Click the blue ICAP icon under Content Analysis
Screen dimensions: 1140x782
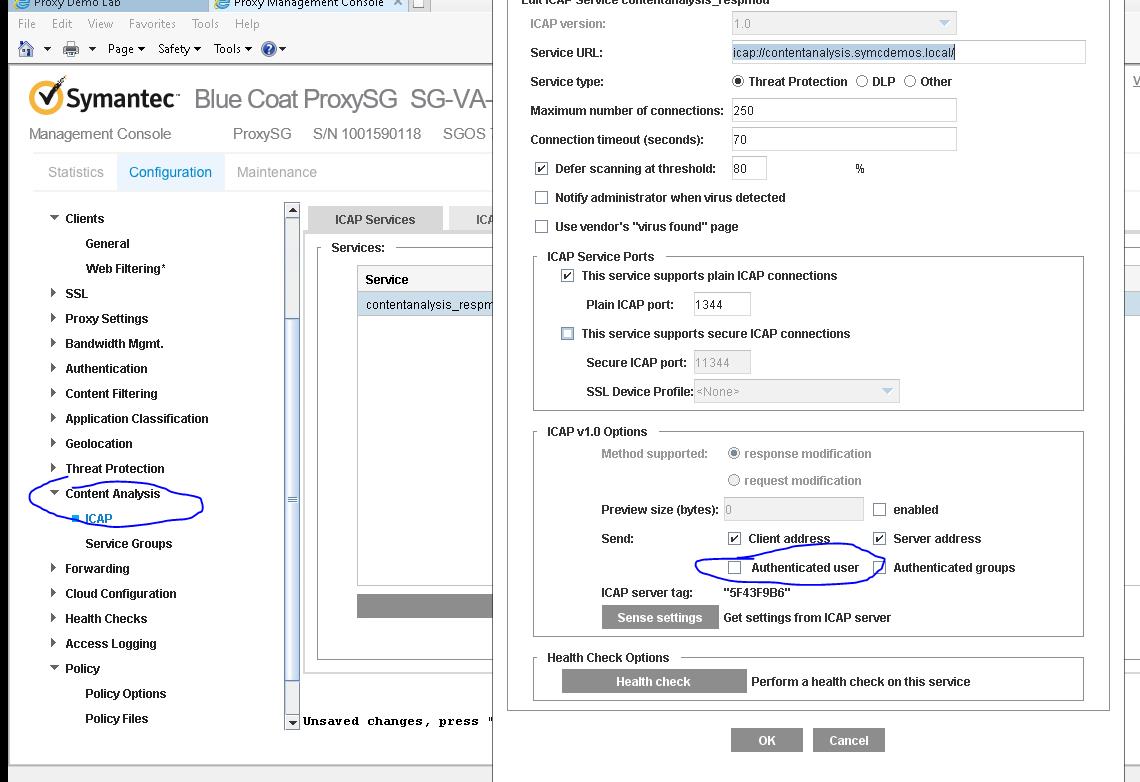point(77,518)
